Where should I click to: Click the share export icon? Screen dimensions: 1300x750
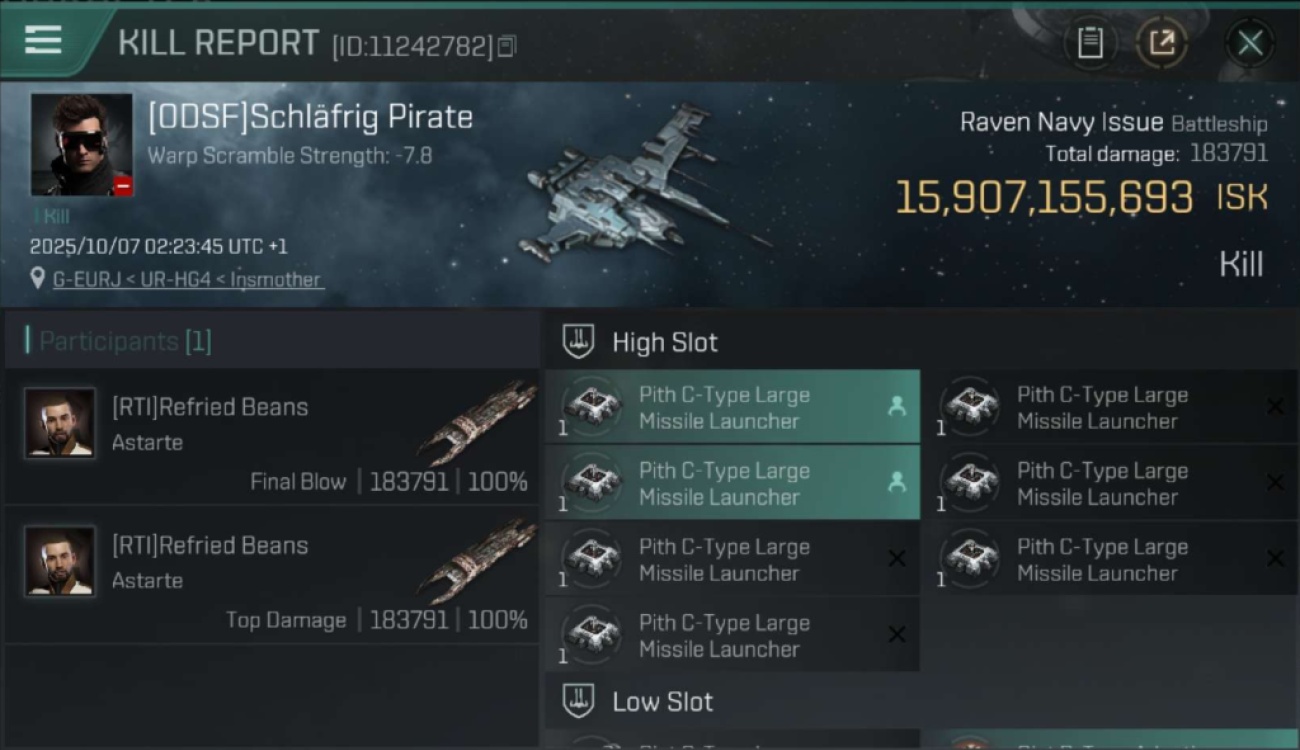click(x=1161, y=43)
